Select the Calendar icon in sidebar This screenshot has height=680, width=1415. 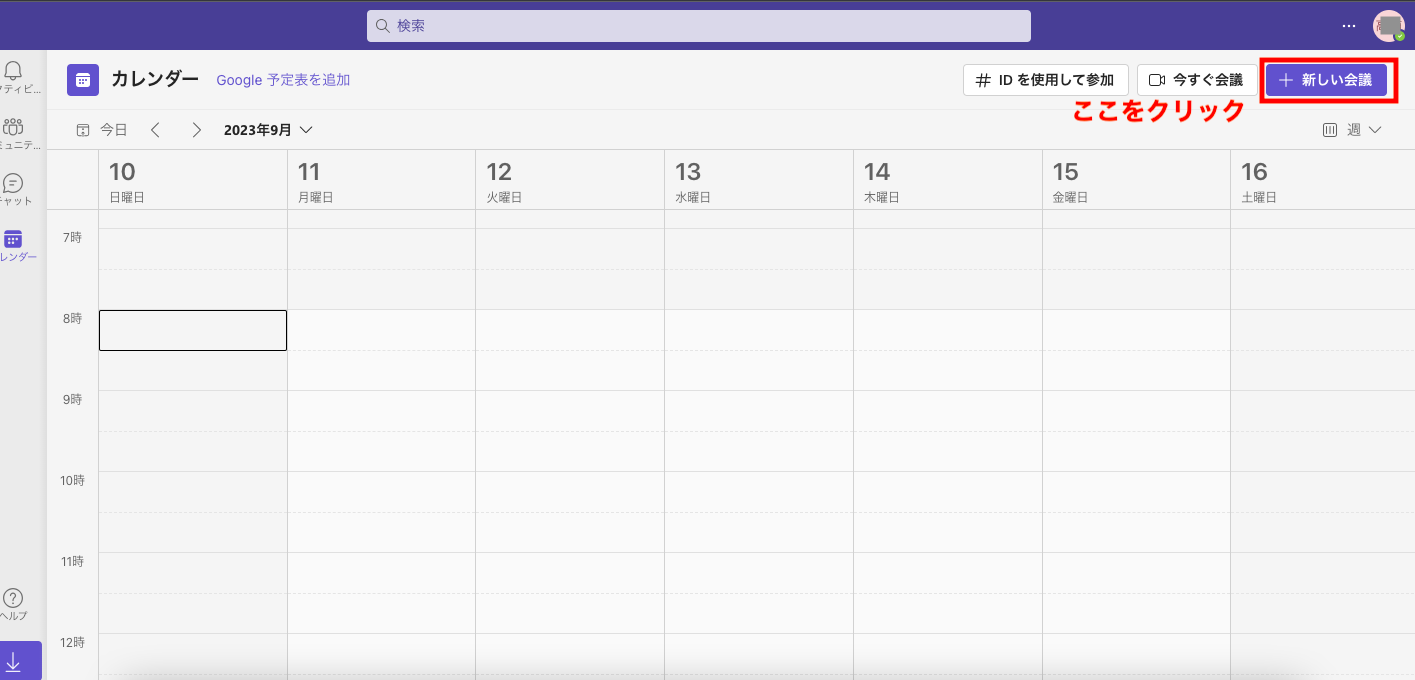[x=14, y=240]
